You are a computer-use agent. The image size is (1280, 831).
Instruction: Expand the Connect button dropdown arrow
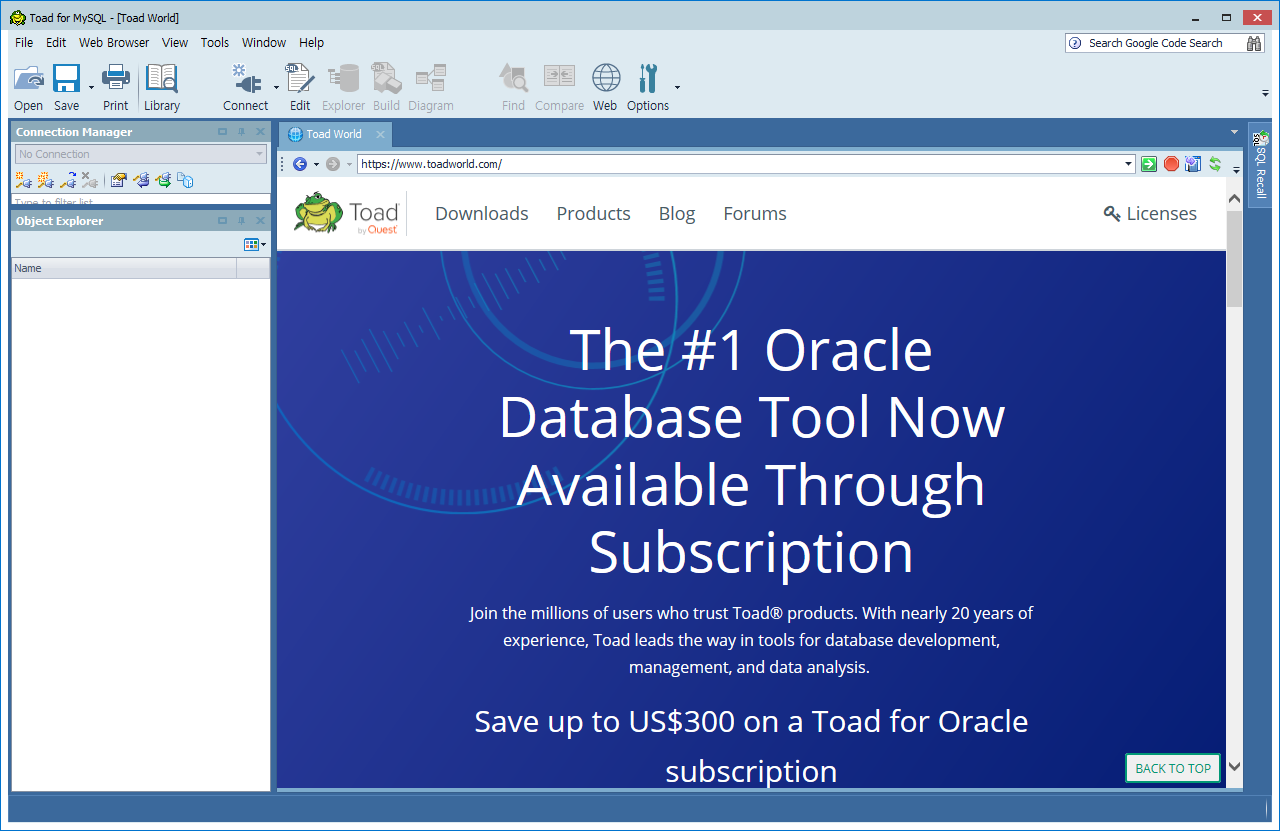click(x=276, y=88)
